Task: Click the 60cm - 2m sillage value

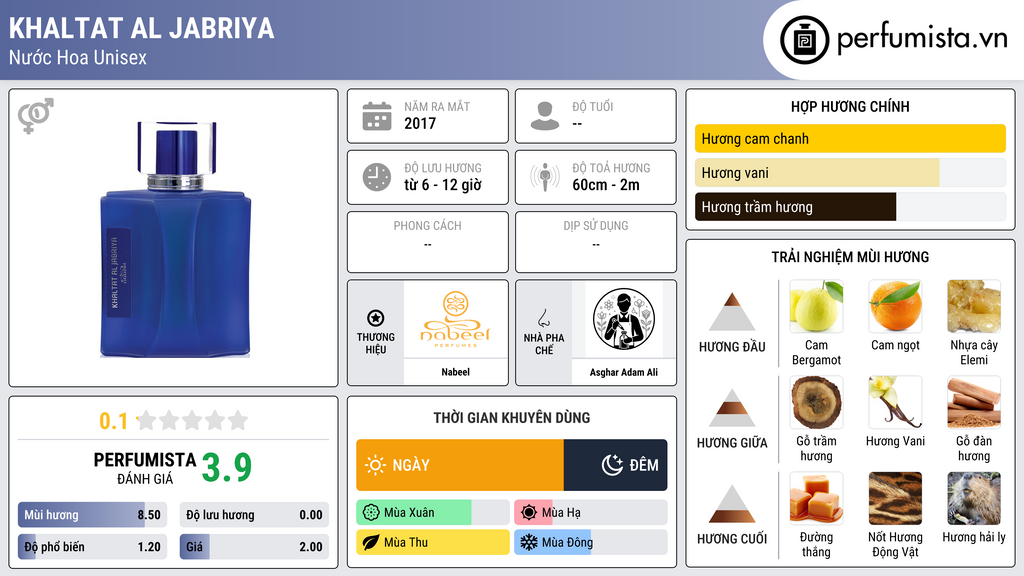Action: tap(606, 185)
